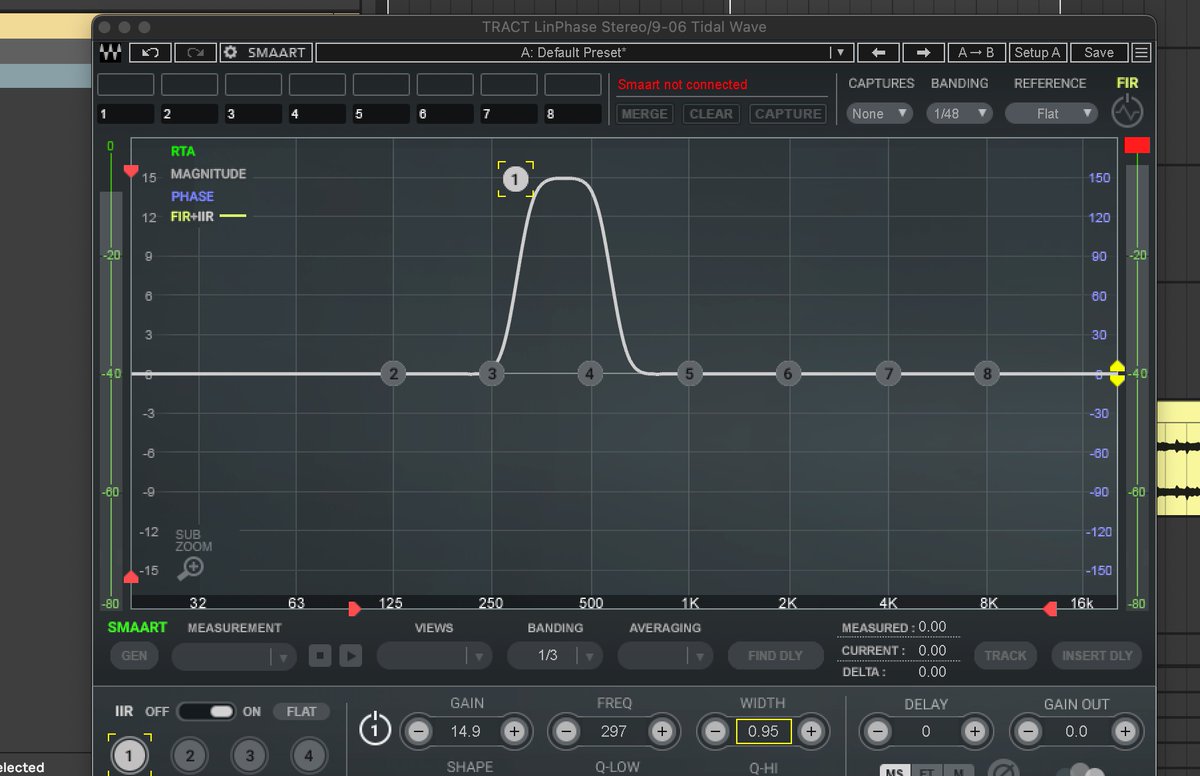
Task: Open the CAPTURES None dropdown
Action: tap(880, 114)
